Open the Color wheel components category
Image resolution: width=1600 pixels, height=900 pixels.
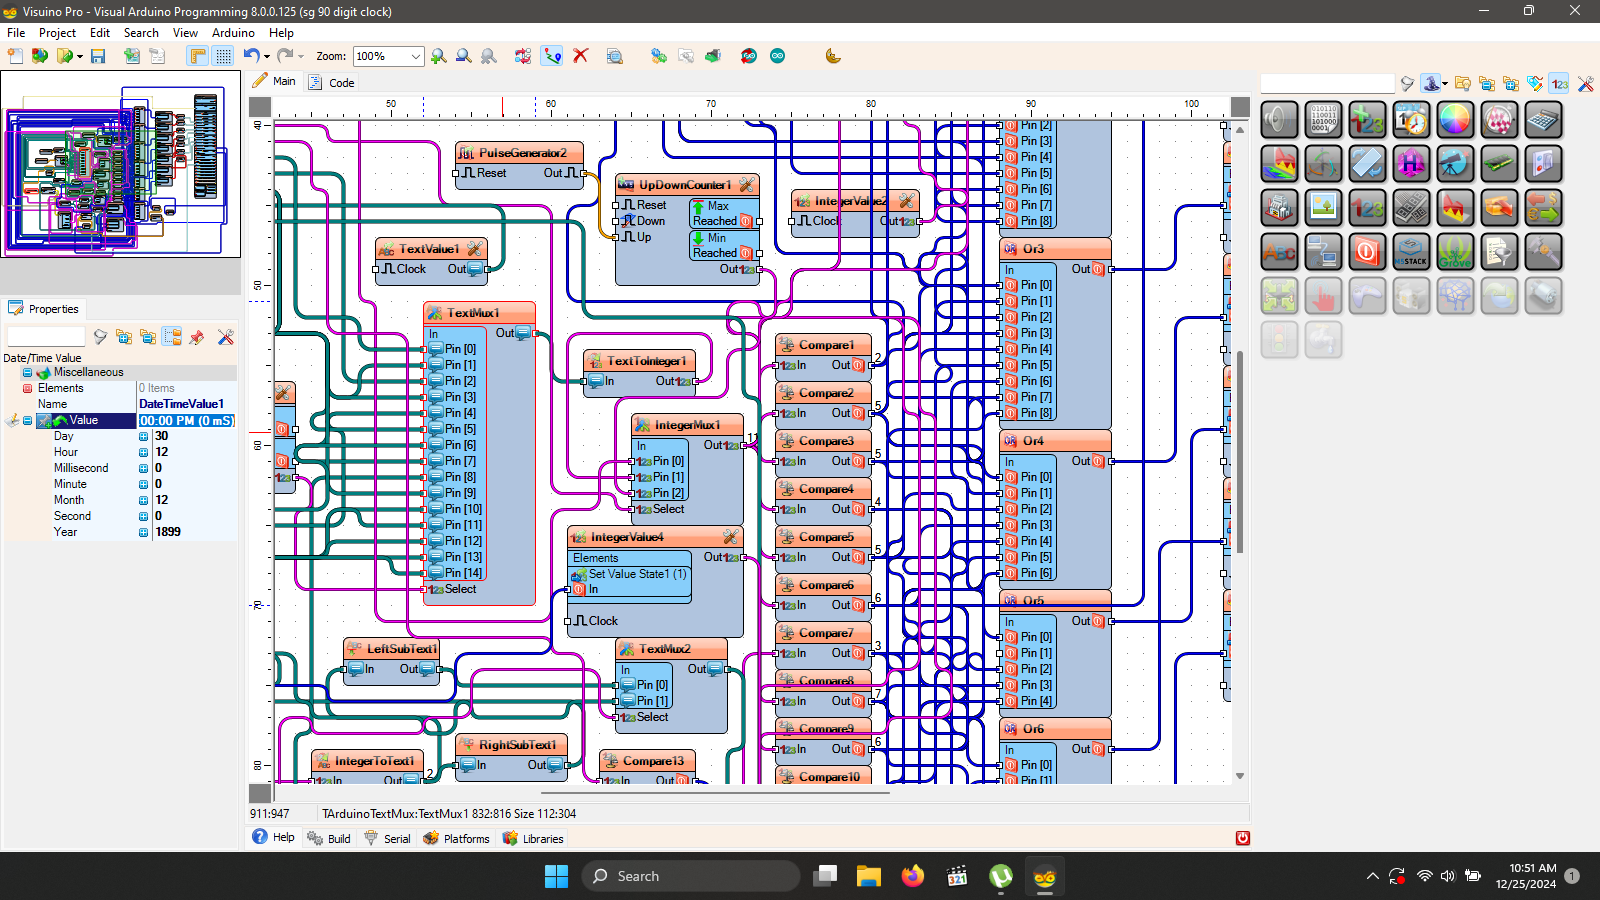tap(1455, 120)
